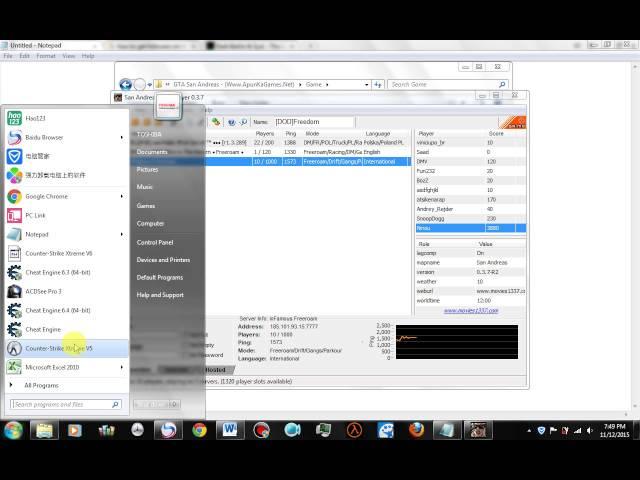Select SnoopDogg in the player list
This screenshot has height=480, width=640.
470,219
